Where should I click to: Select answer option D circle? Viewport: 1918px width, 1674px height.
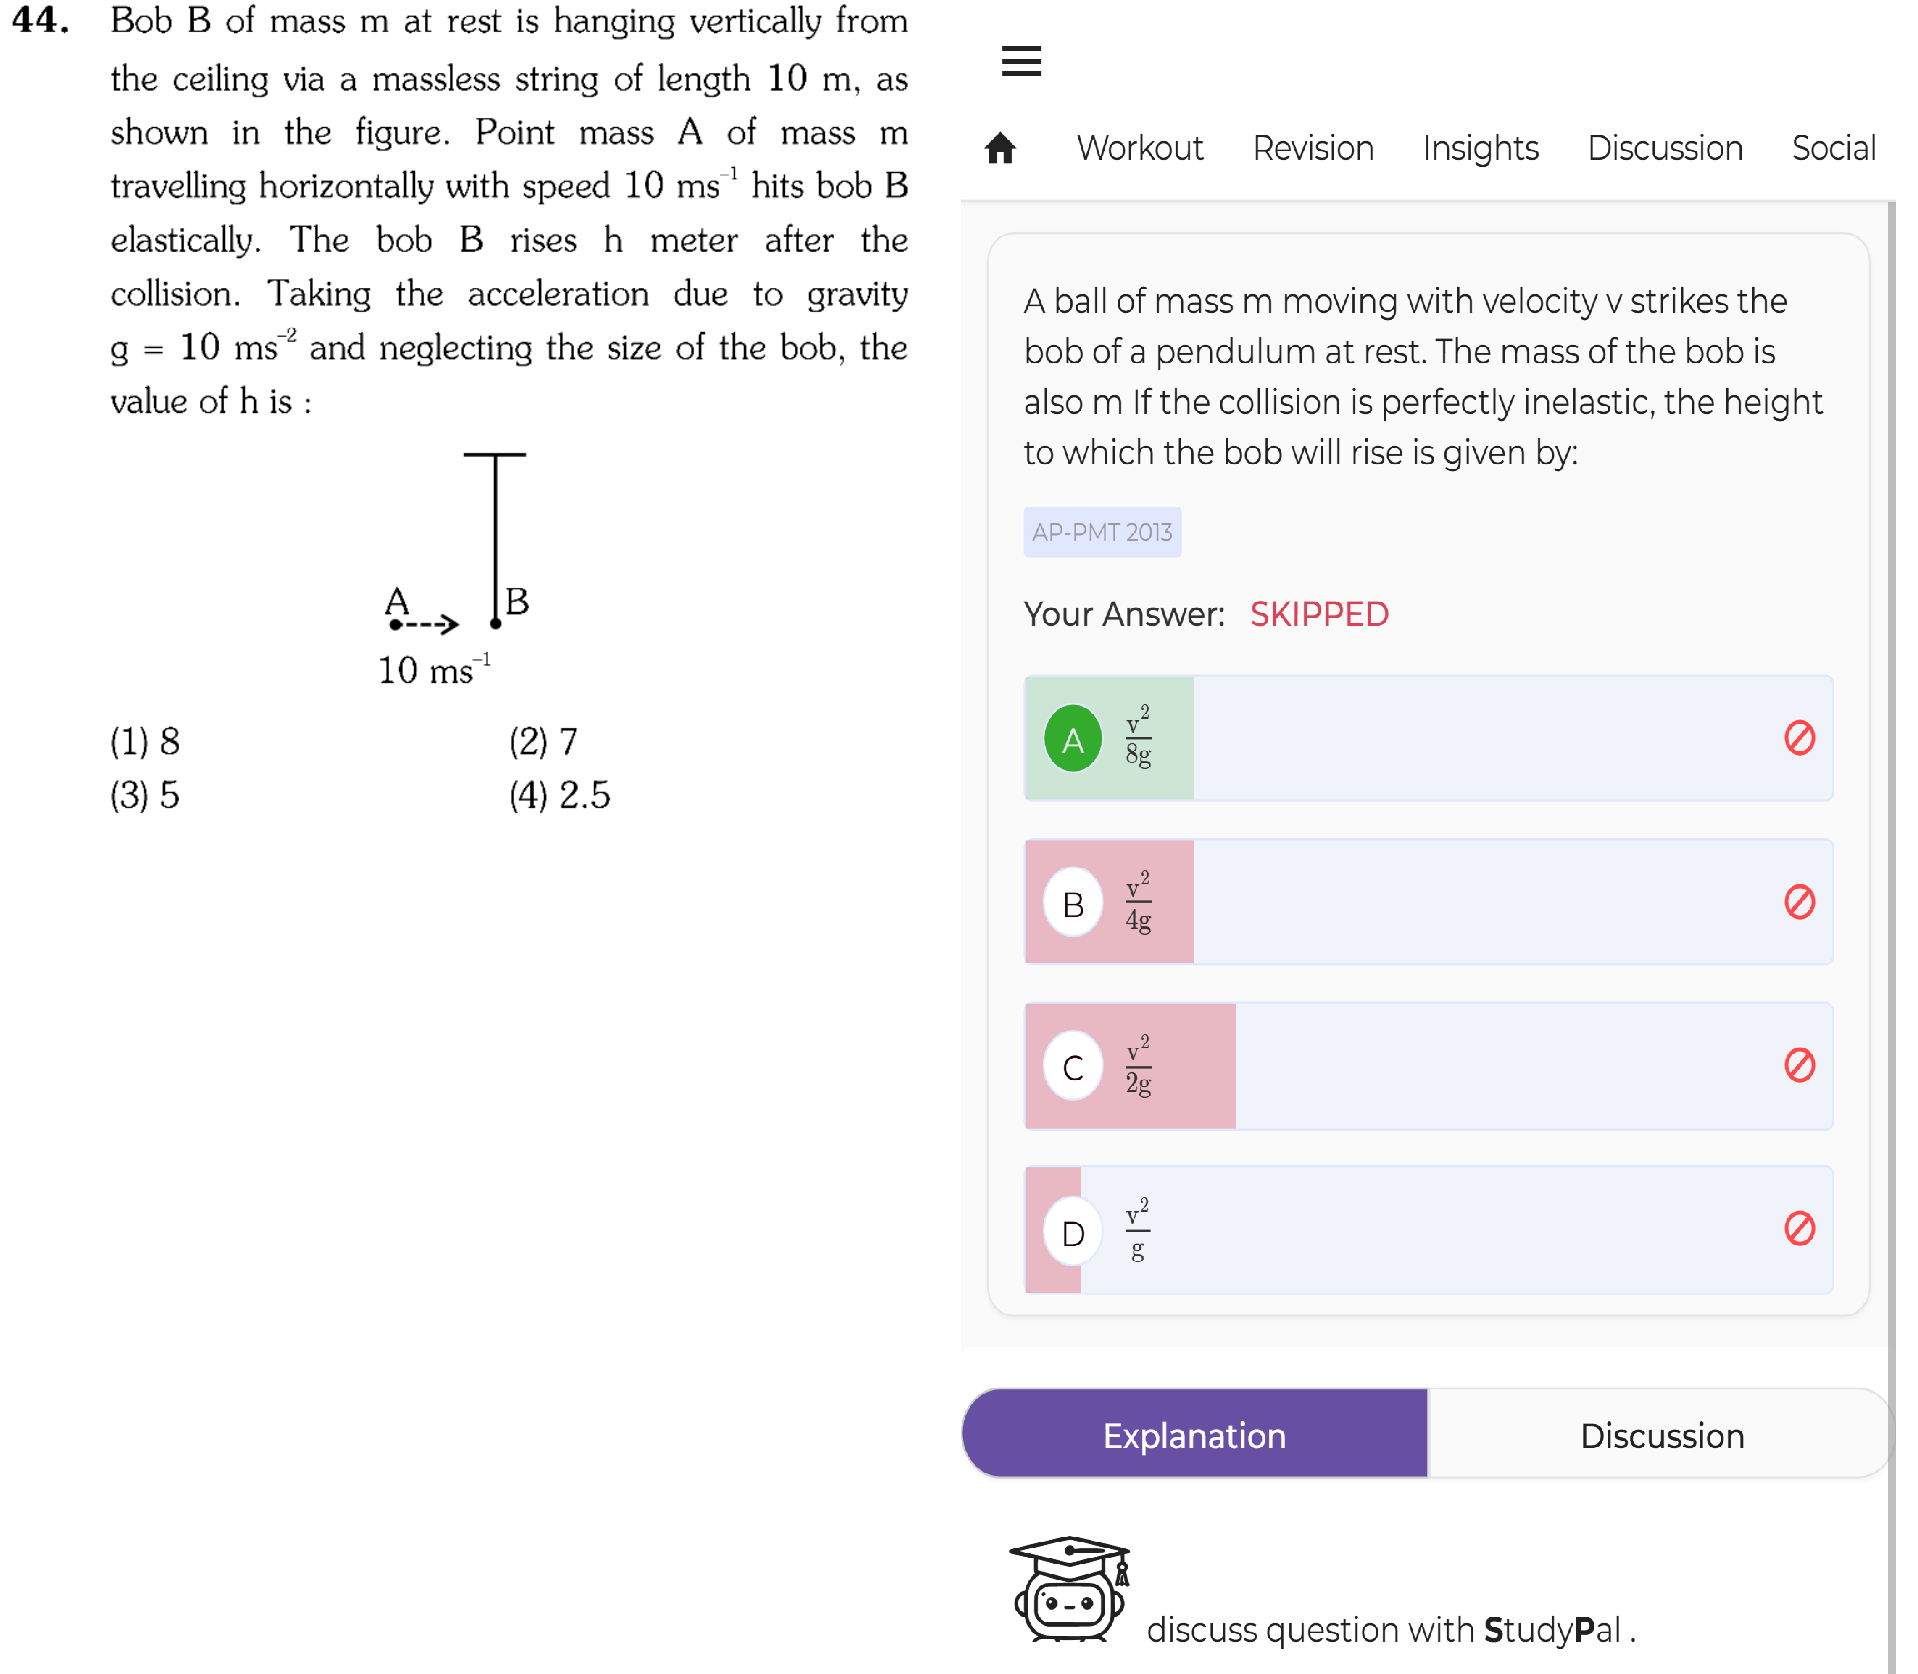tap(1073, 1231)
